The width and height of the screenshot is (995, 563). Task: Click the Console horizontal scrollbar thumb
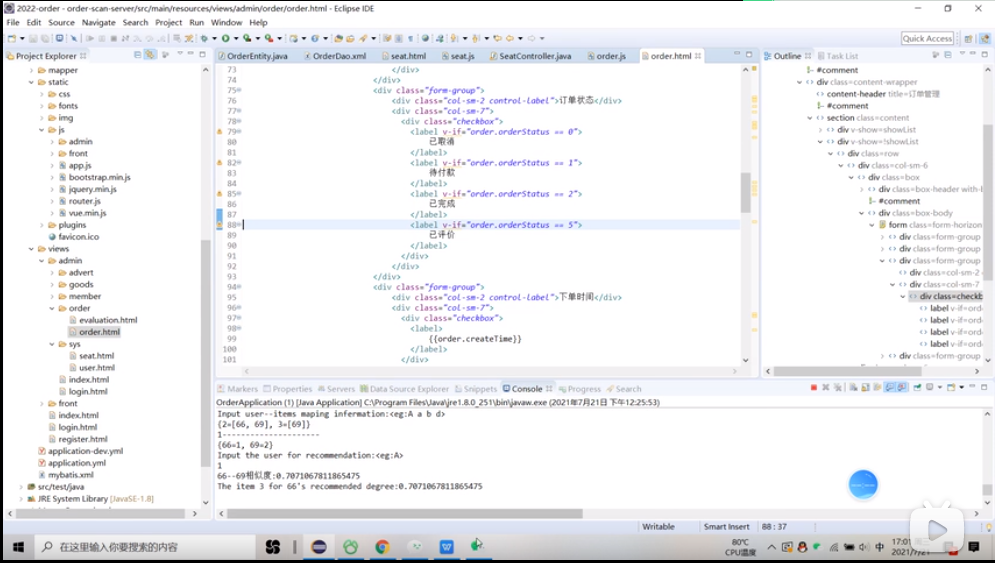coord(404,513)
